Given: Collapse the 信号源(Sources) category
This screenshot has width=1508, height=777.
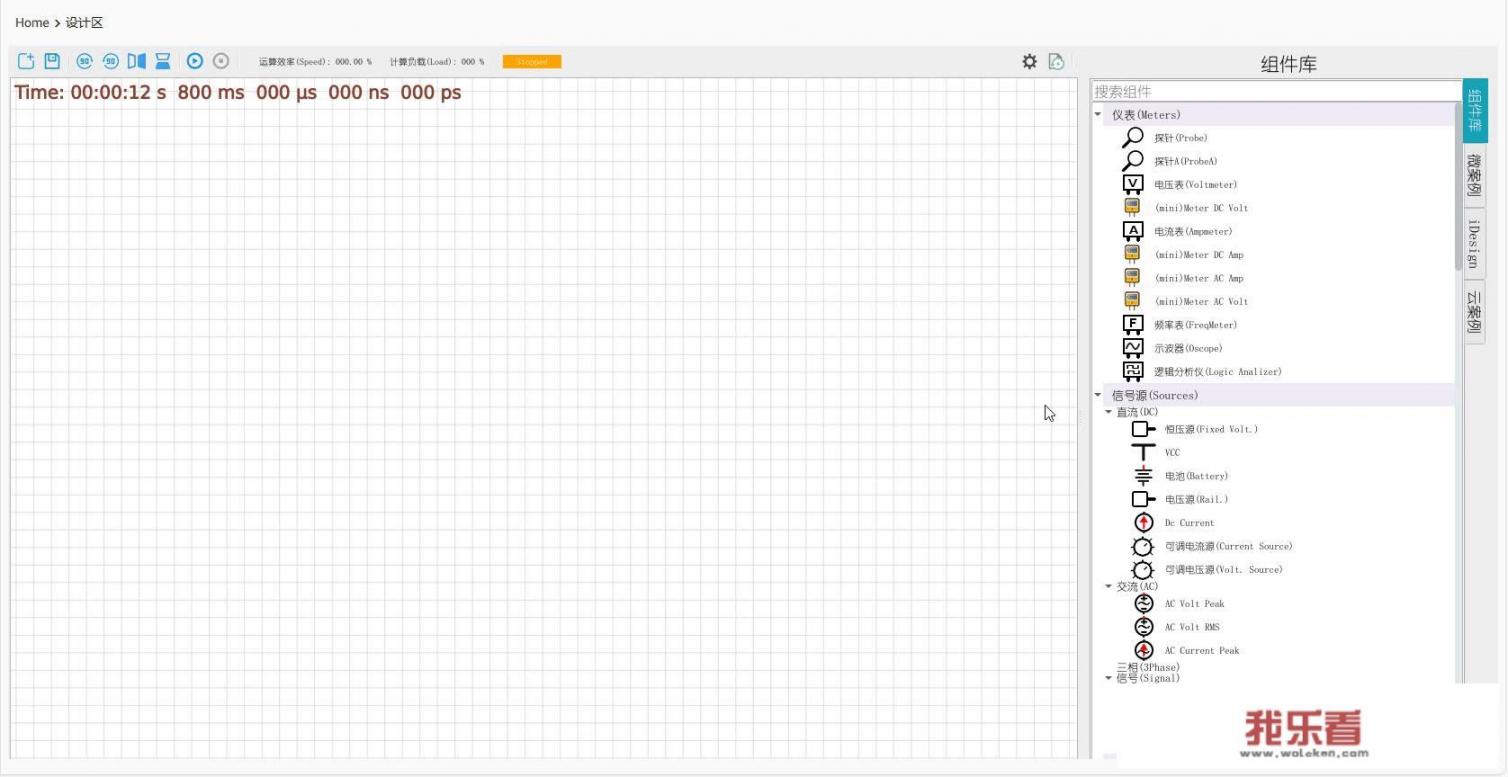Looking at the screenshot, I should pos(1098,395).
